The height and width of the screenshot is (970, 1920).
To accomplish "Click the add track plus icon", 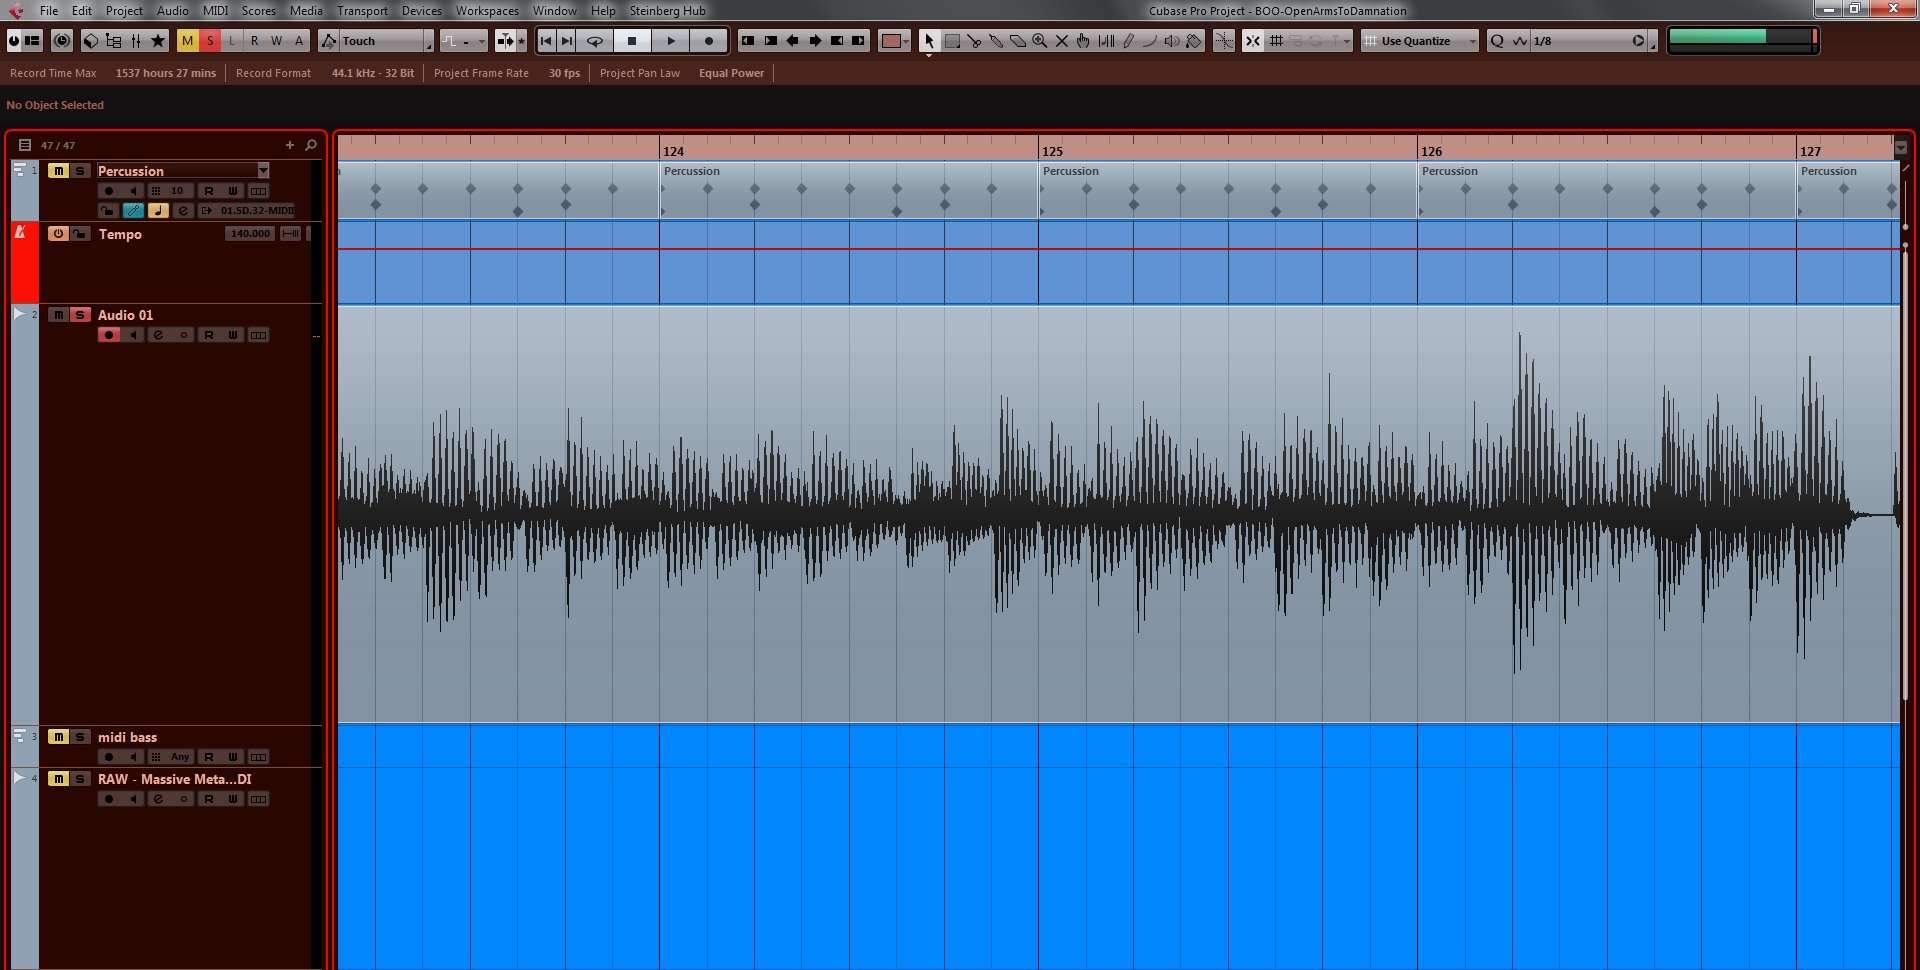I will (290, 145).
